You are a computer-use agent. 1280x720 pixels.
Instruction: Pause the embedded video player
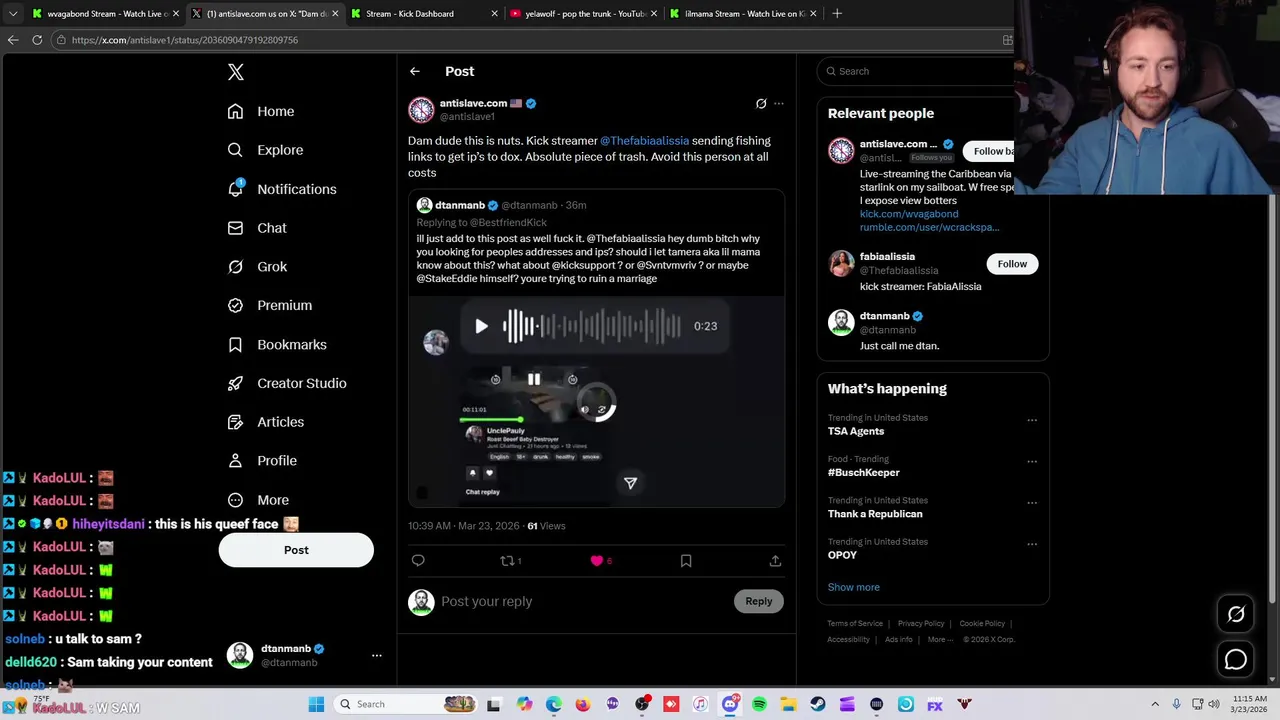tap(534, 379)
